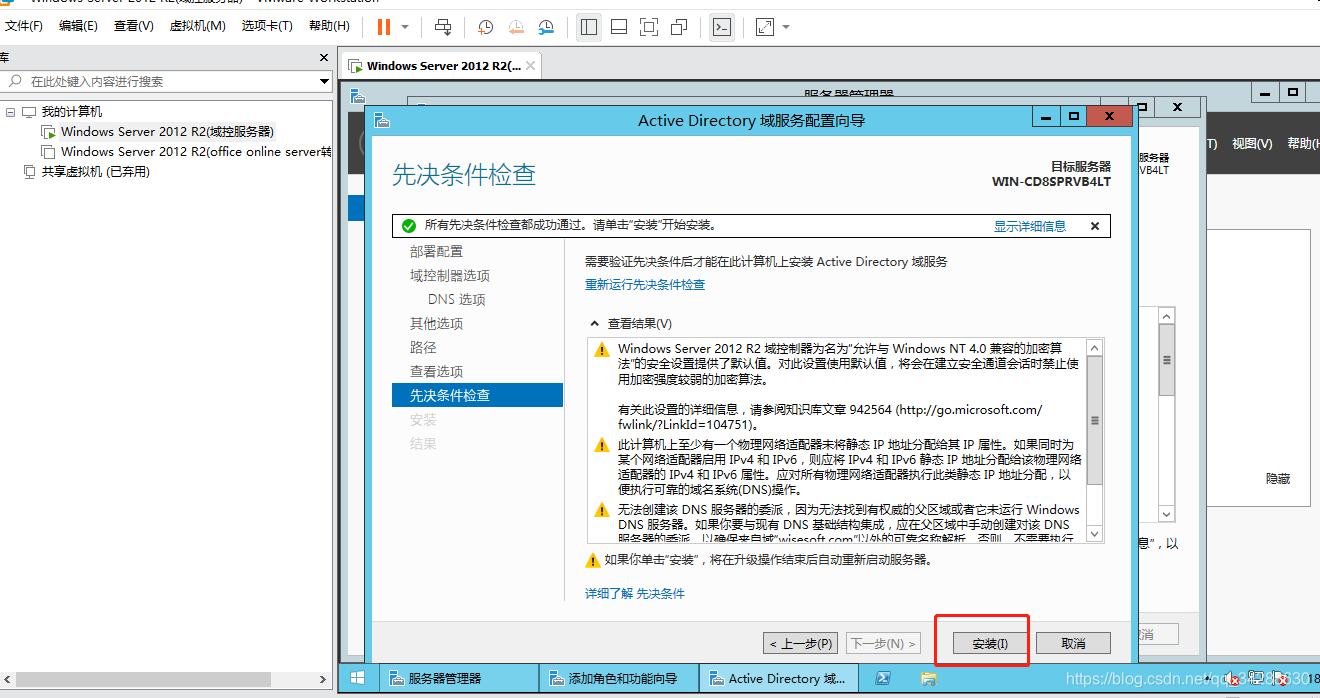Revert the VM to its previous snapshot
The width and height of the screenshot is (1320, 698).
pos(516,27)
